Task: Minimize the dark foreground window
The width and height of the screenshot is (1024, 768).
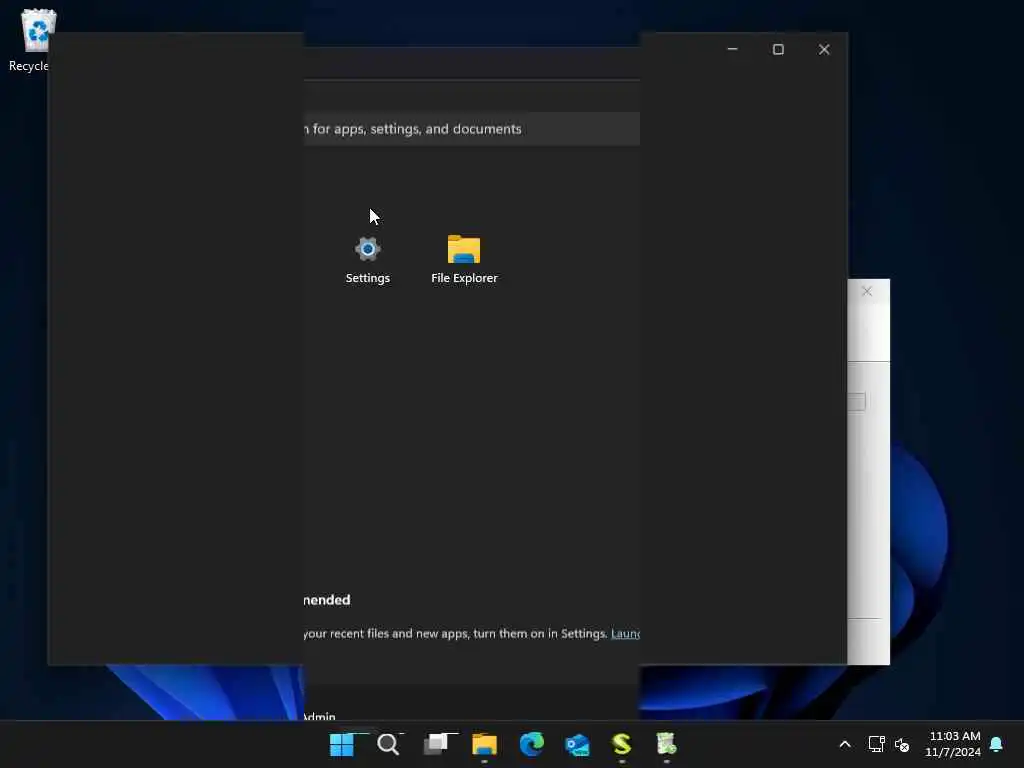Action: 733,49
